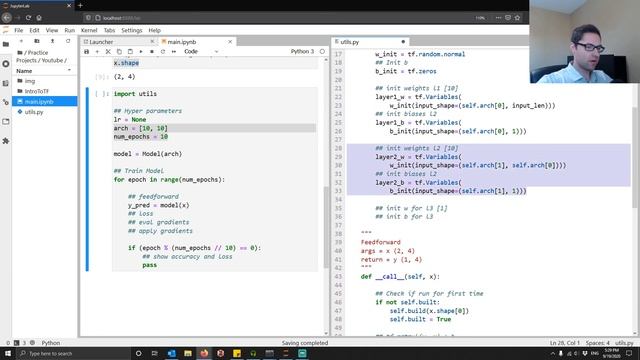The image size is (640, 360).
Task: Click the taskbar search box
Action: 73,353
